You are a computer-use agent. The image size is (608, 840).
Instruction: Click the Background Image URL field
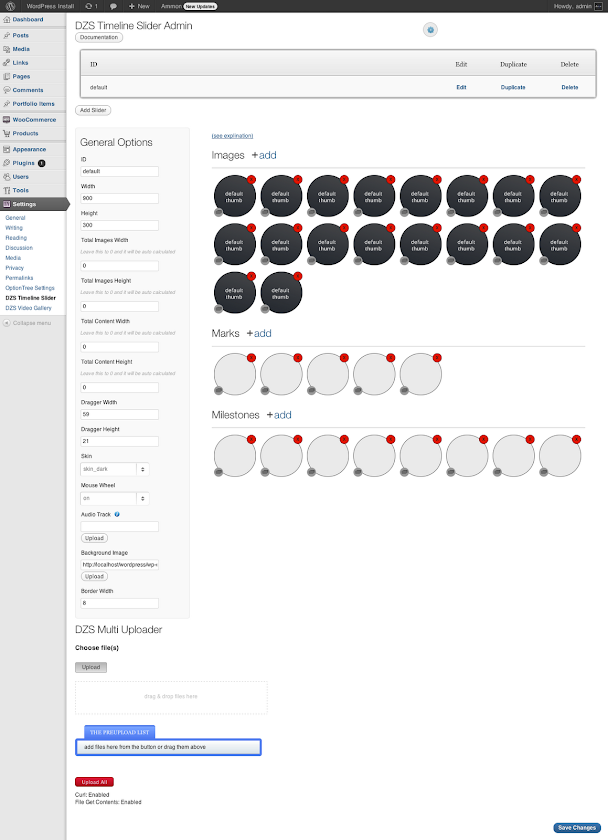[x=119, y=565]
